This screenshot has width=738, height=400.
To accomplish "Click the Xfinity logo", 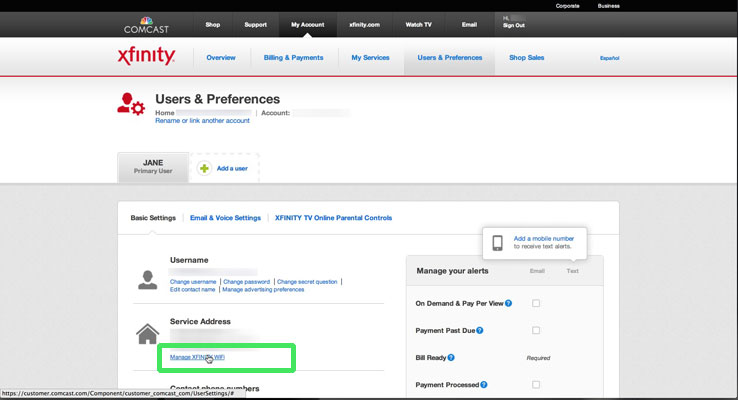I will click(x=146, y=57).
